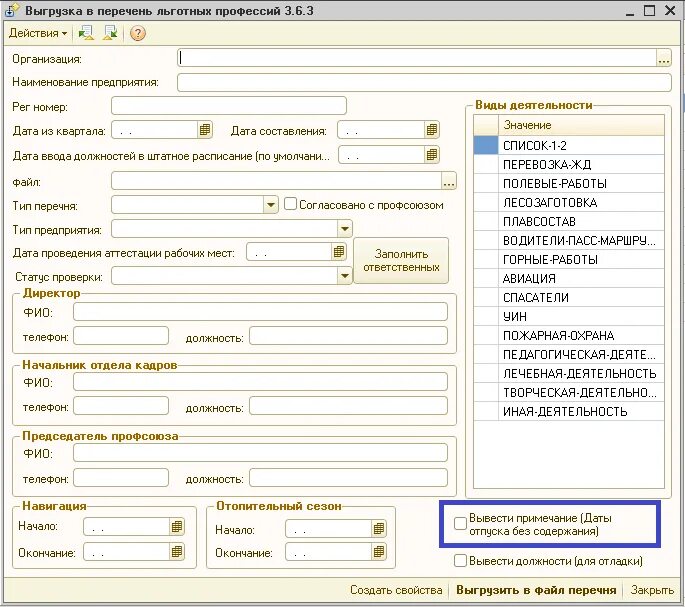Viewport: 685px width, 607px height.
Task: Click the window title bar app icon
Action: (x=12, y=10)
